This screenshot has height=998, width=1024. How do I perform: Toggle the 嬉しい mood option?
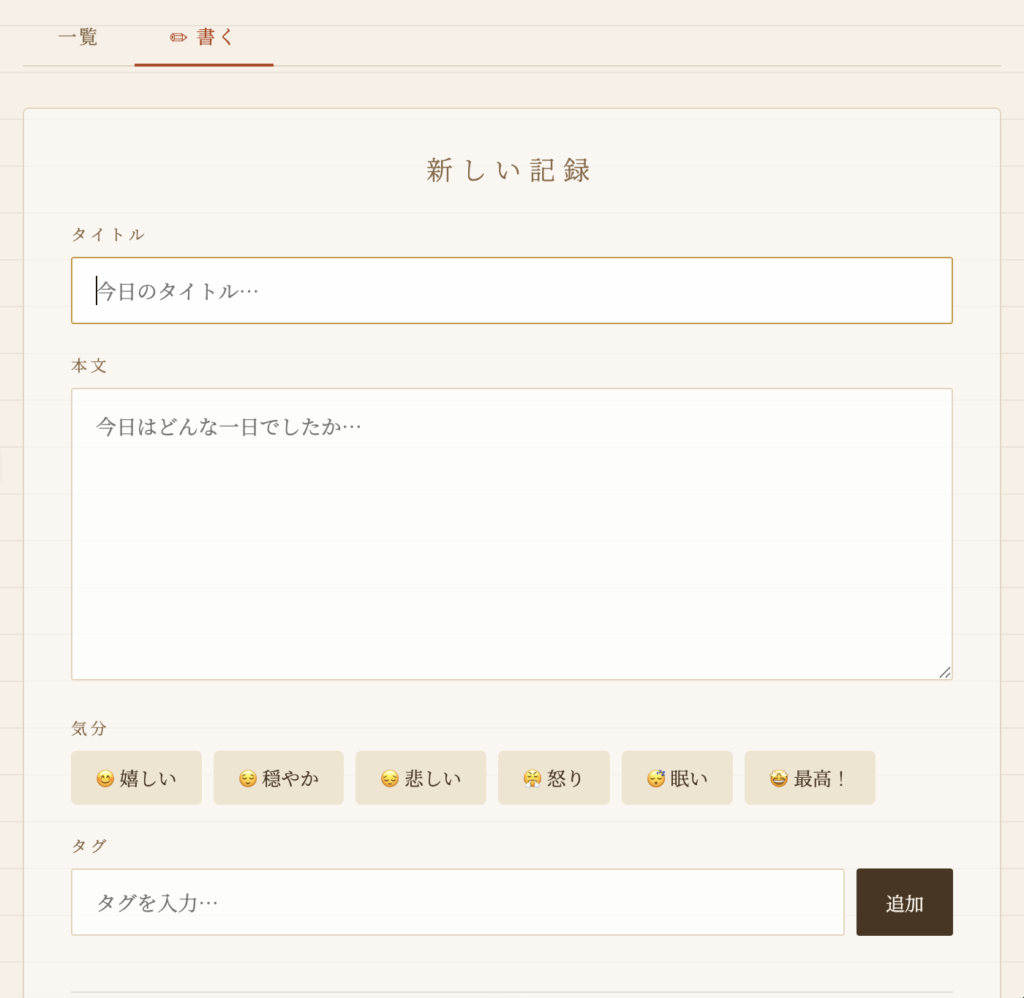136,778
